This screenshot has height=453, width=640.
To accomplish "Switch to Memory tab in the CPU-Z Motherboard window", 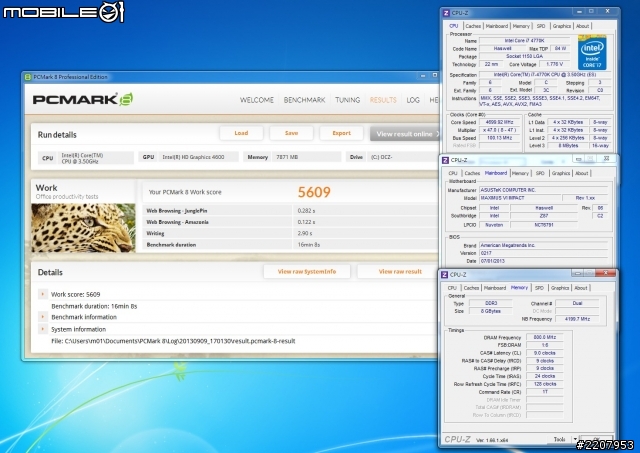I will (x=520, y=173).
